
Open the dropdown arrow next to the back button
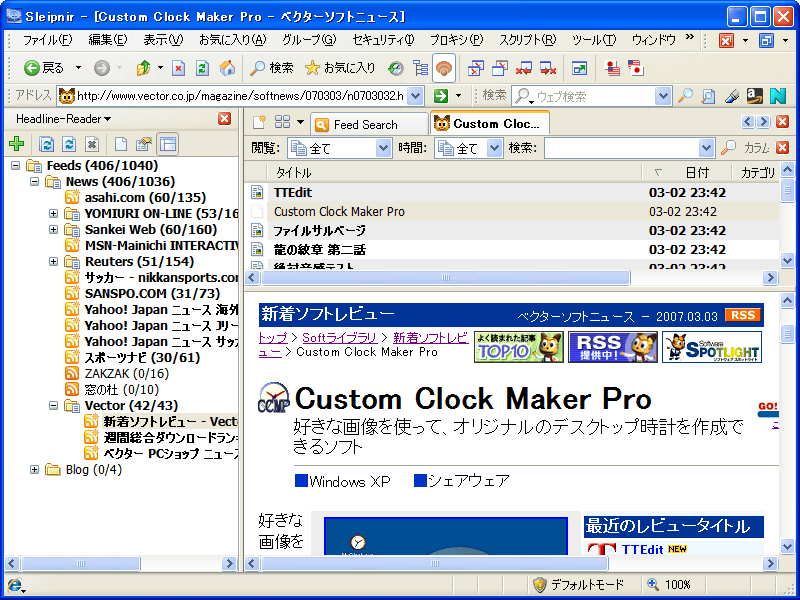tap(78, 68)
